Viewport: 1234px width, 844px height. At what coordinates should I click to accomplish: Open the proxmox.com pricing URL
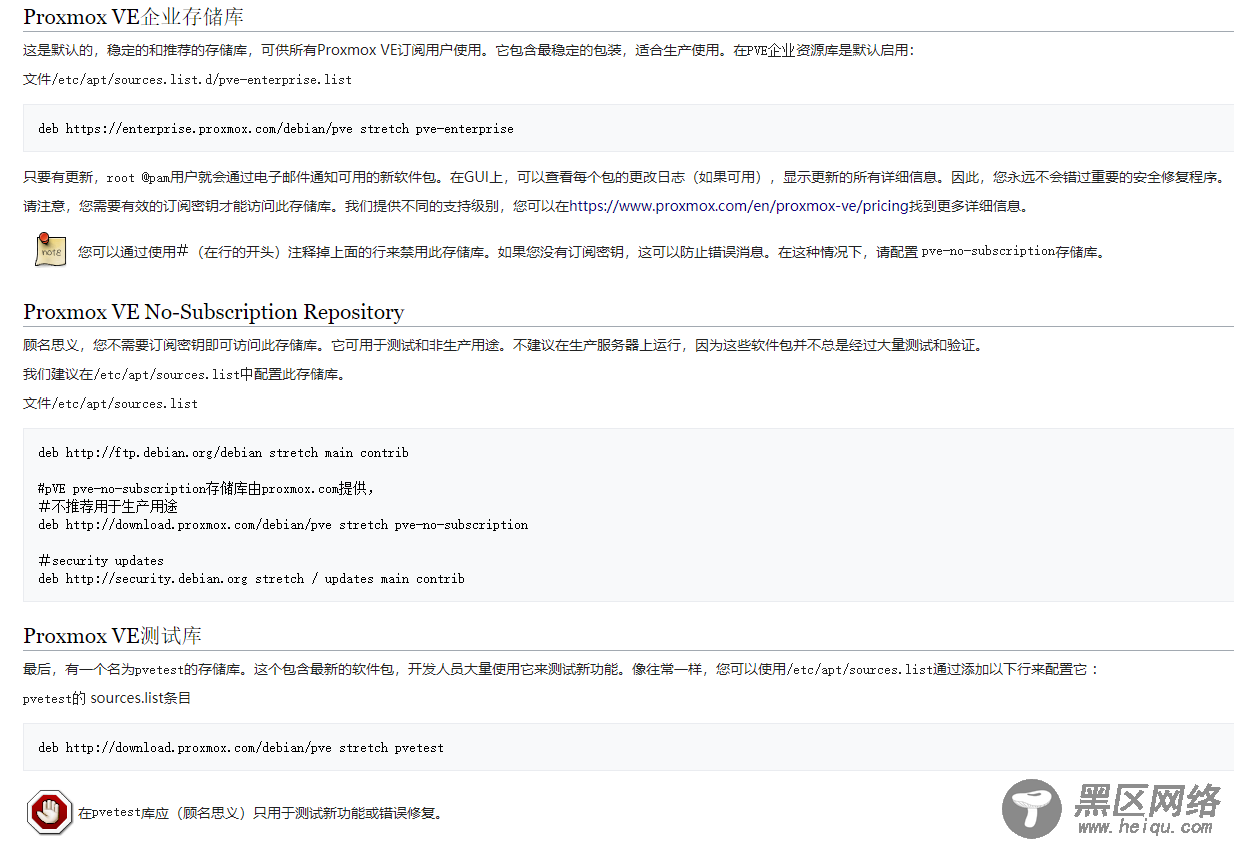coord(739,206)
